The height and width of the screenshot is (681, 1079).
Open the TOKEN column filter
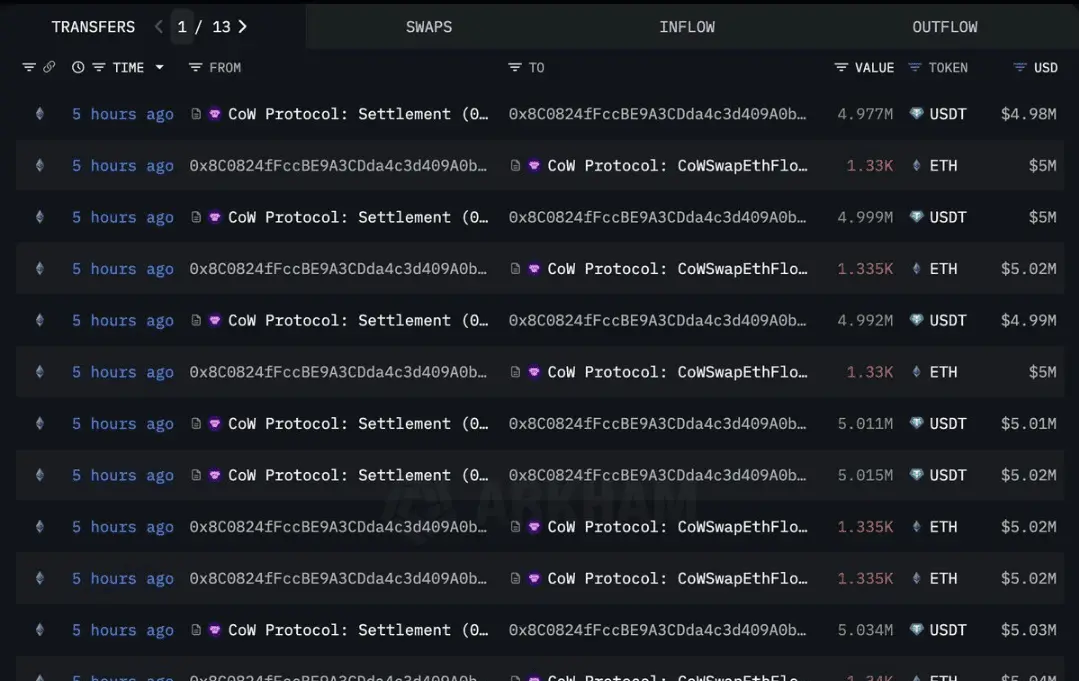point(915,67)
